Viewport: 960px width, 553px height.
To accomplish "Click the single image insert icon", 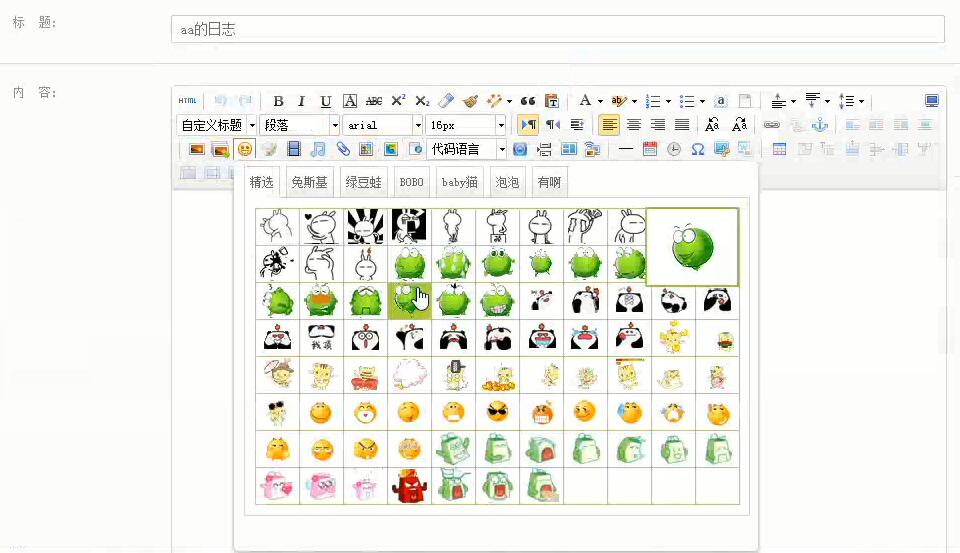I will [197, 149].
